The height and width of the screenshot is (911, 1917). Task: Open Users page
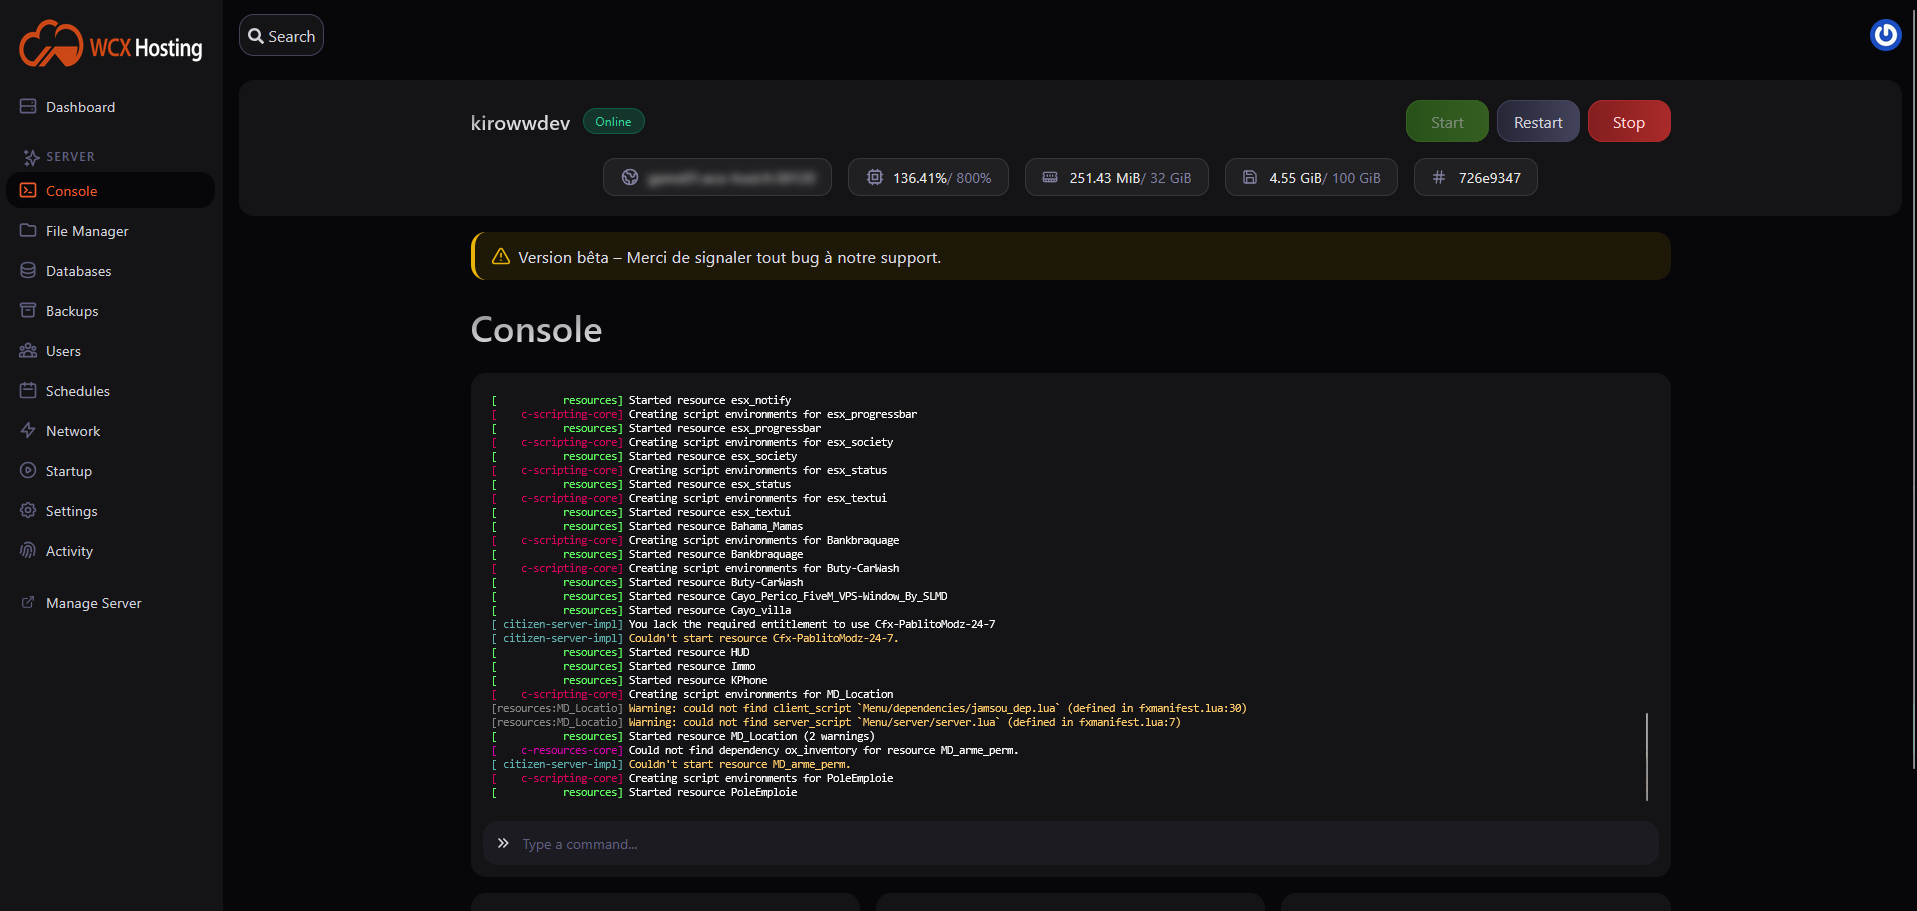(110, 351)
